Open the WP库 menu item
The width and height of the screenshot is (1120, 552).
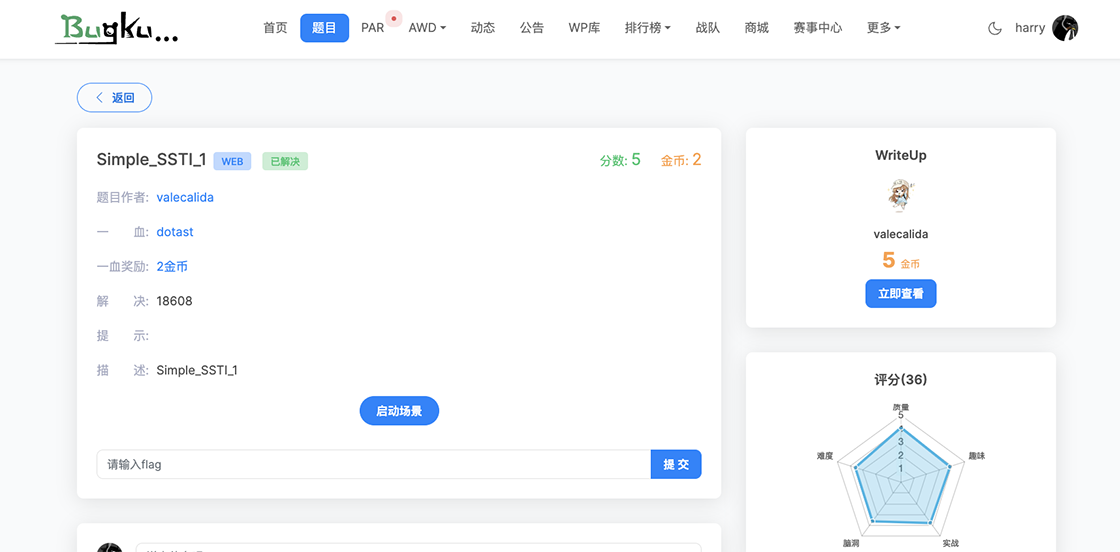click(x=584, y=29)
